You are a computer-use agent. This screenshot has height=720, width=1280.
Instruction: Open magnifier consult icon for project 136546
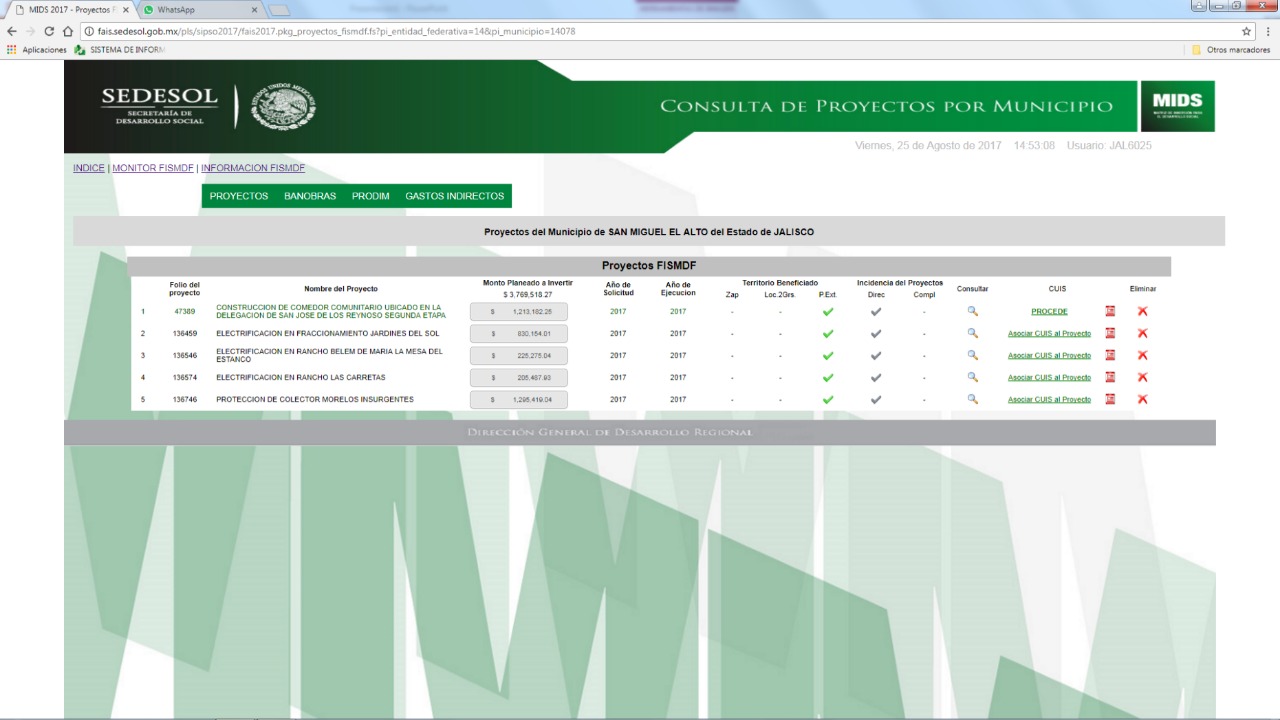972,355
